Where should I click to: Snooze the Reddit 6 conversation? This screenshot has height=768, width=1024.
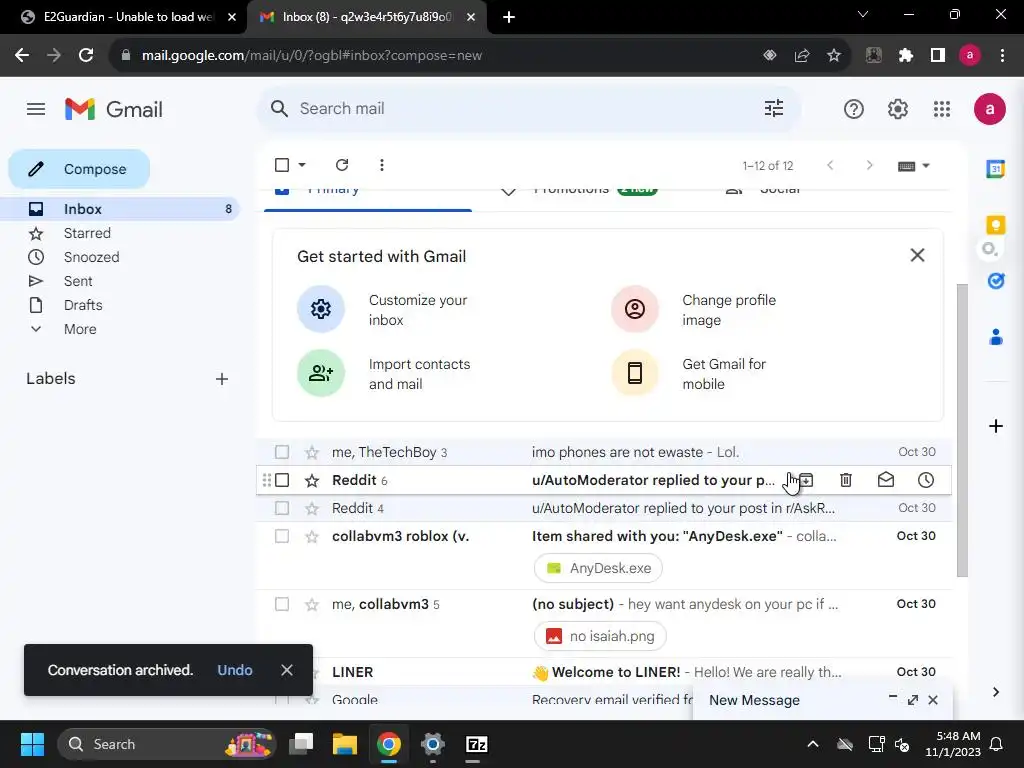tap(925, 480)
